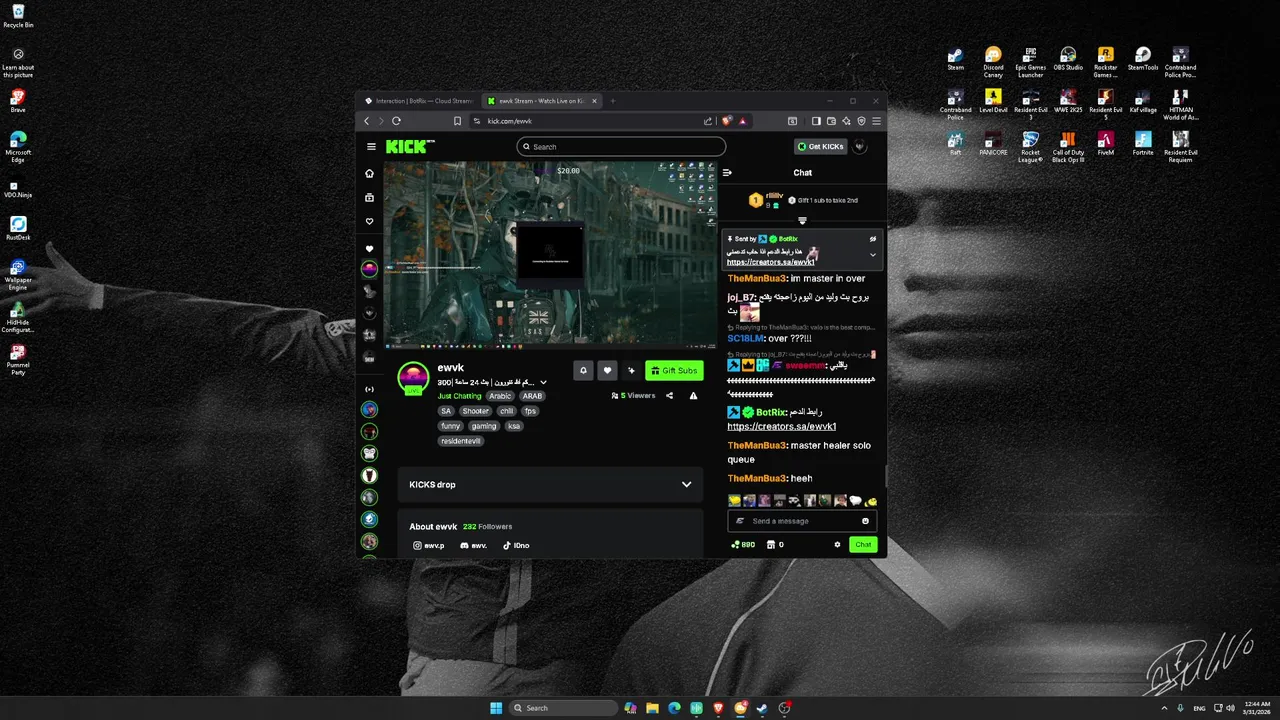Open OBS Studio desktop shortcut
Viewport: 1280px width, 720px height.
click(x=1068, y=59)
